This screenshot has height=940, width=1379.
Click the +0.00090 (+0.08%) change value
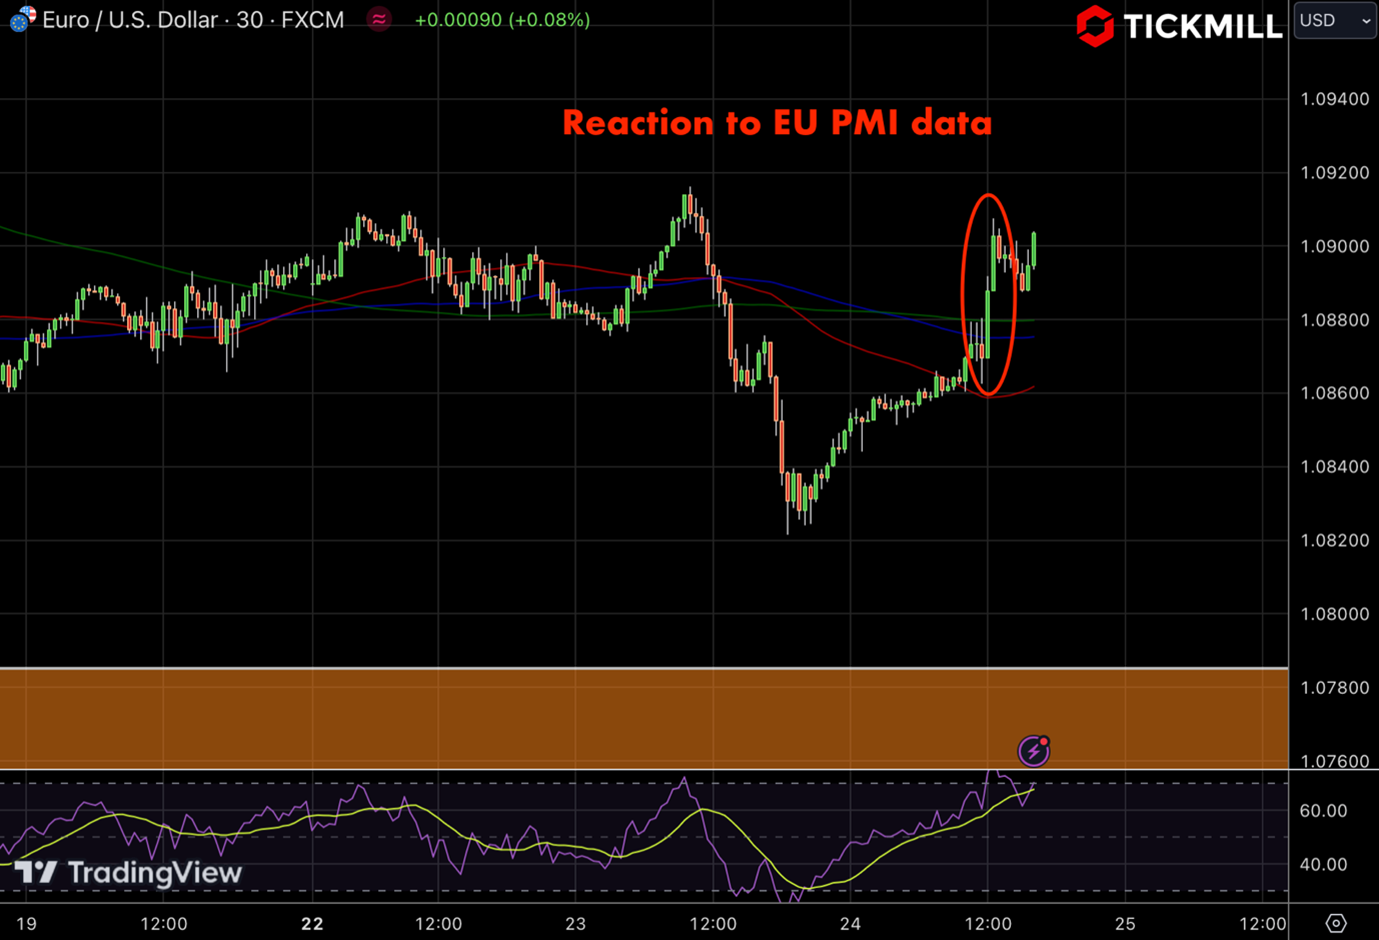point(502,20)
